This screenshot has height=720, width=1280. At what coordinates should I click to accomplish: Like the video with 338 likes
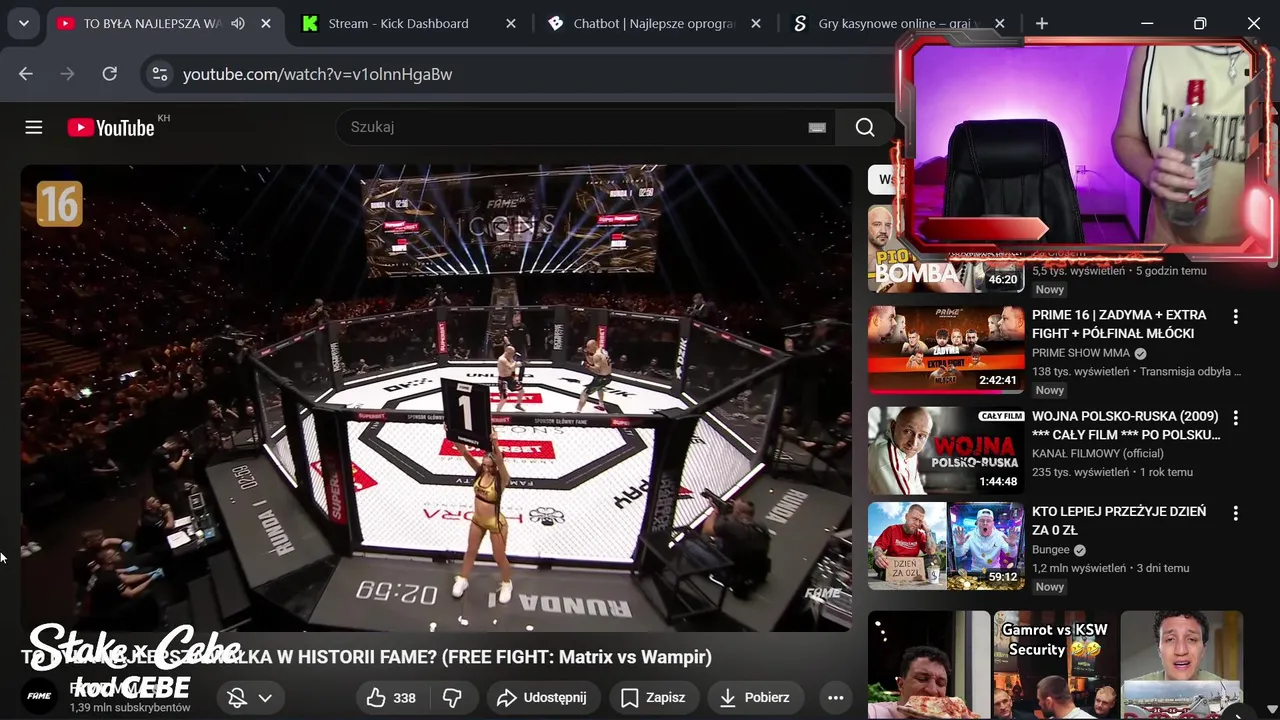[392, 697]
